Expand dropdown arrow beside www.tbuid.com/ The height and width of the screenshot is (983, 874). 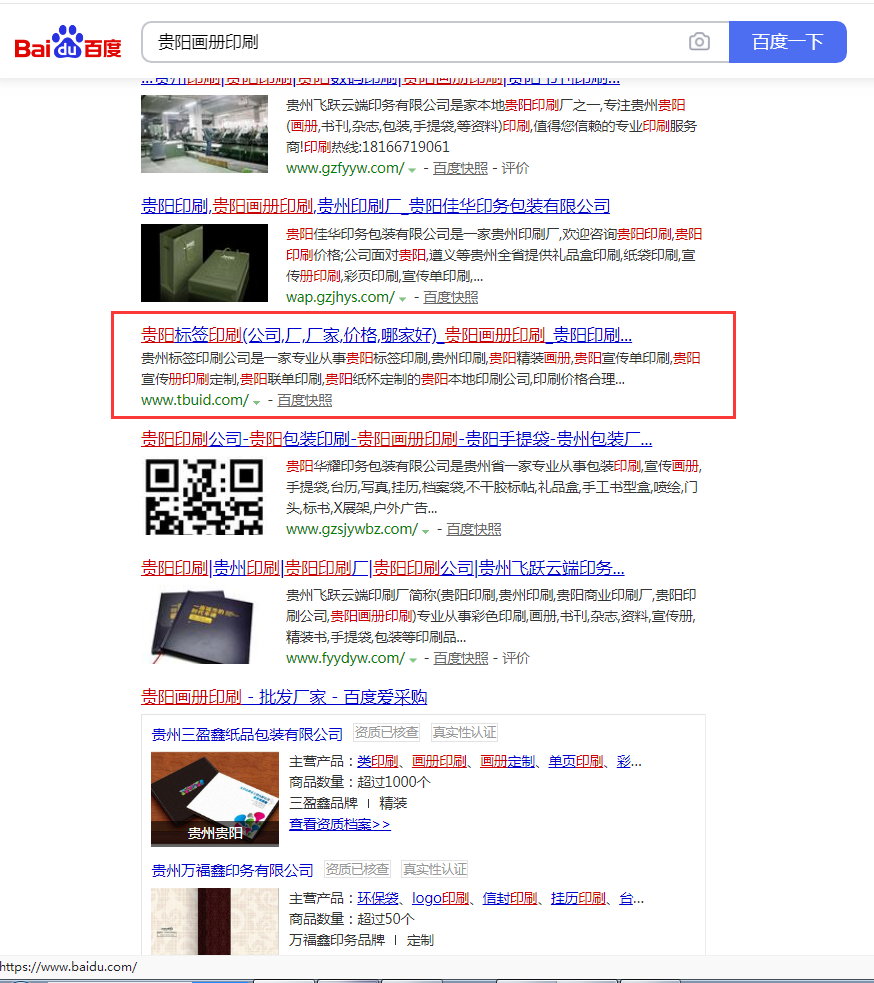pyautogui.click(x=256, y=402)
